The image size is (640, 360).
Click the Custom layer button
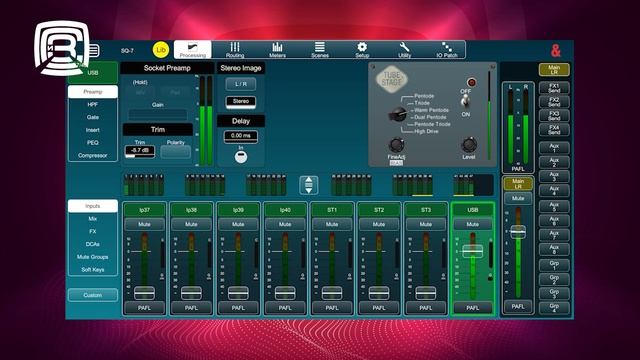[x=93, y=295]
